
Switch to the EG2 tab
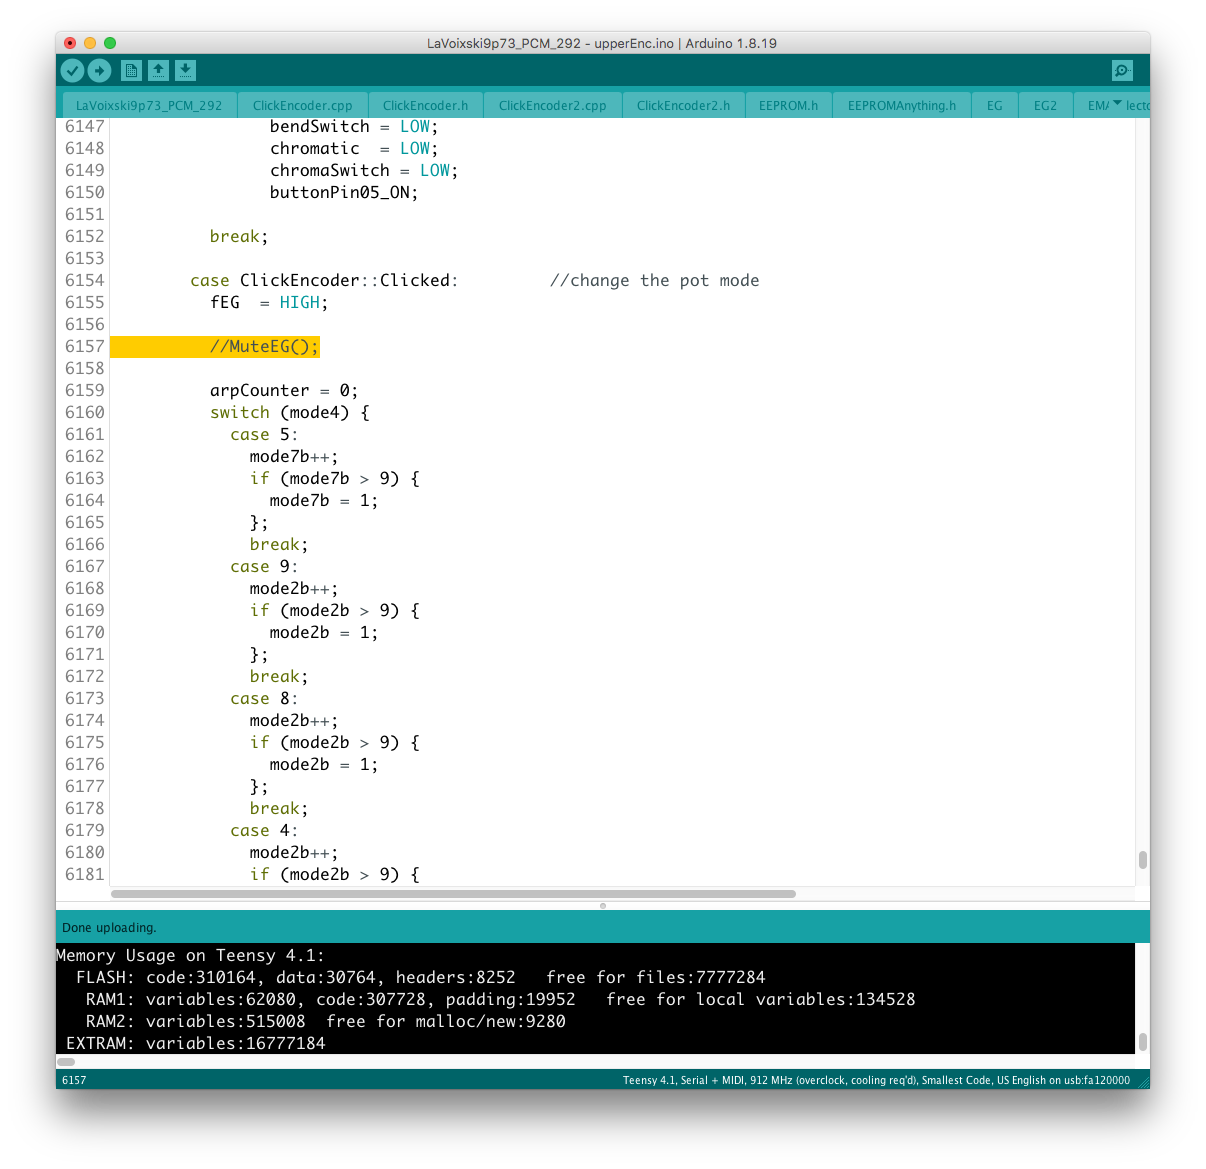click(1045, 105)
